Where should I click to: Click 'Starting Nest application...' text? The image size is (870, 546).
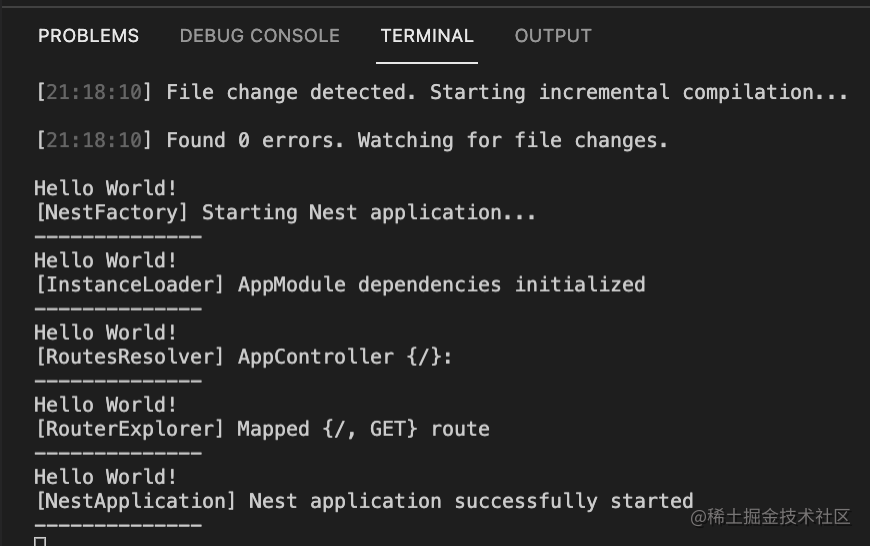click(369, 213)
